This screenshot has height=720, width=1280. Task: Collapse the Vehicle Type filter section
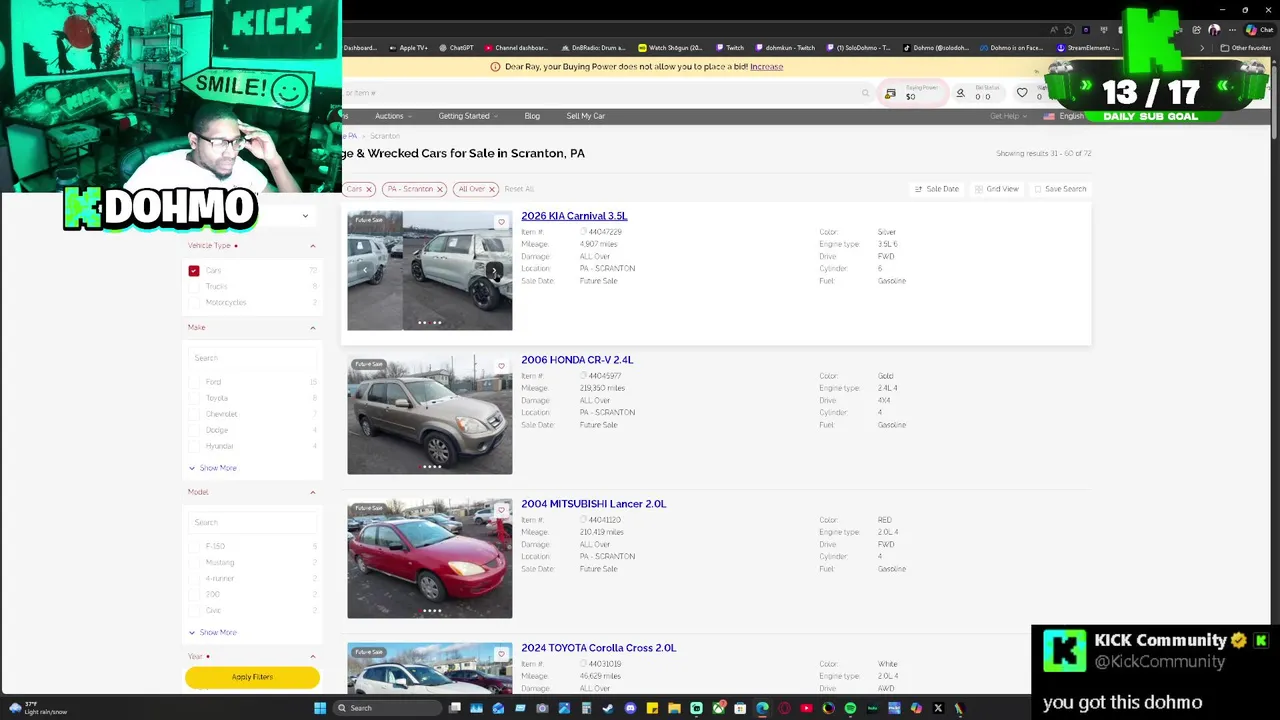312,246
